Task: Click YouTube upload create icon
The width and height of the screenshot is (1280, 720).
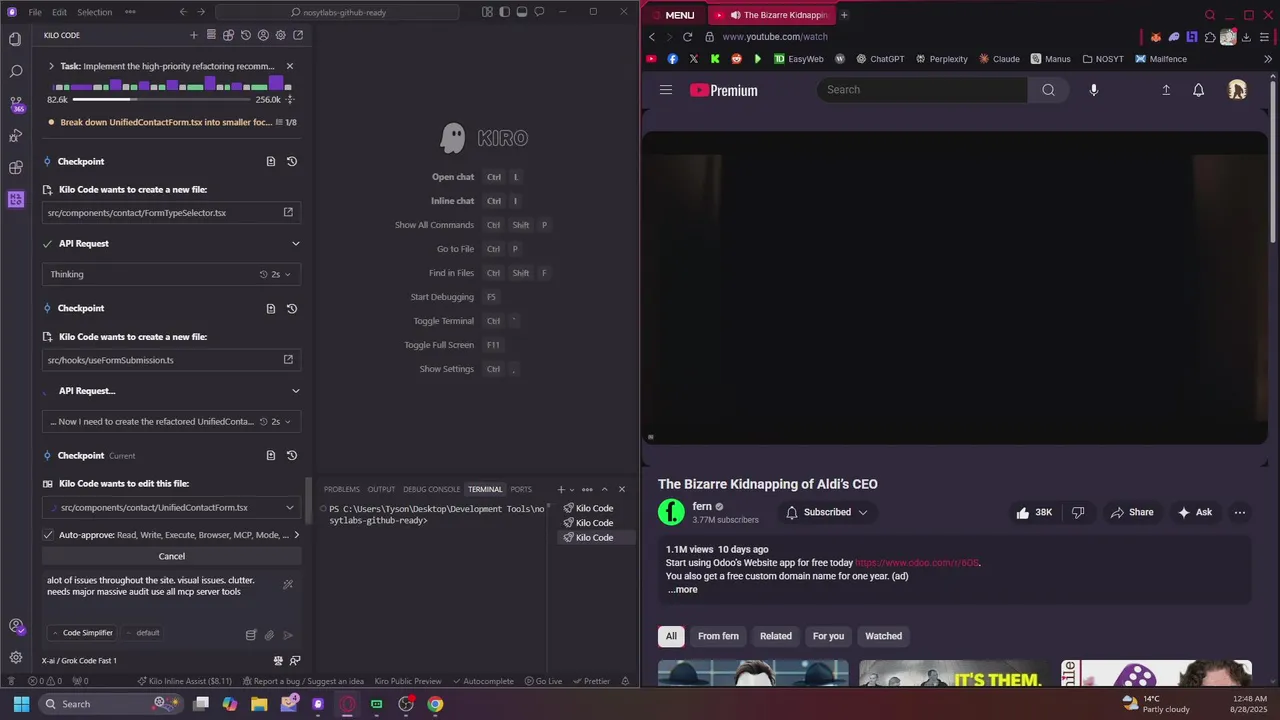Action: tap(1166, 90)
